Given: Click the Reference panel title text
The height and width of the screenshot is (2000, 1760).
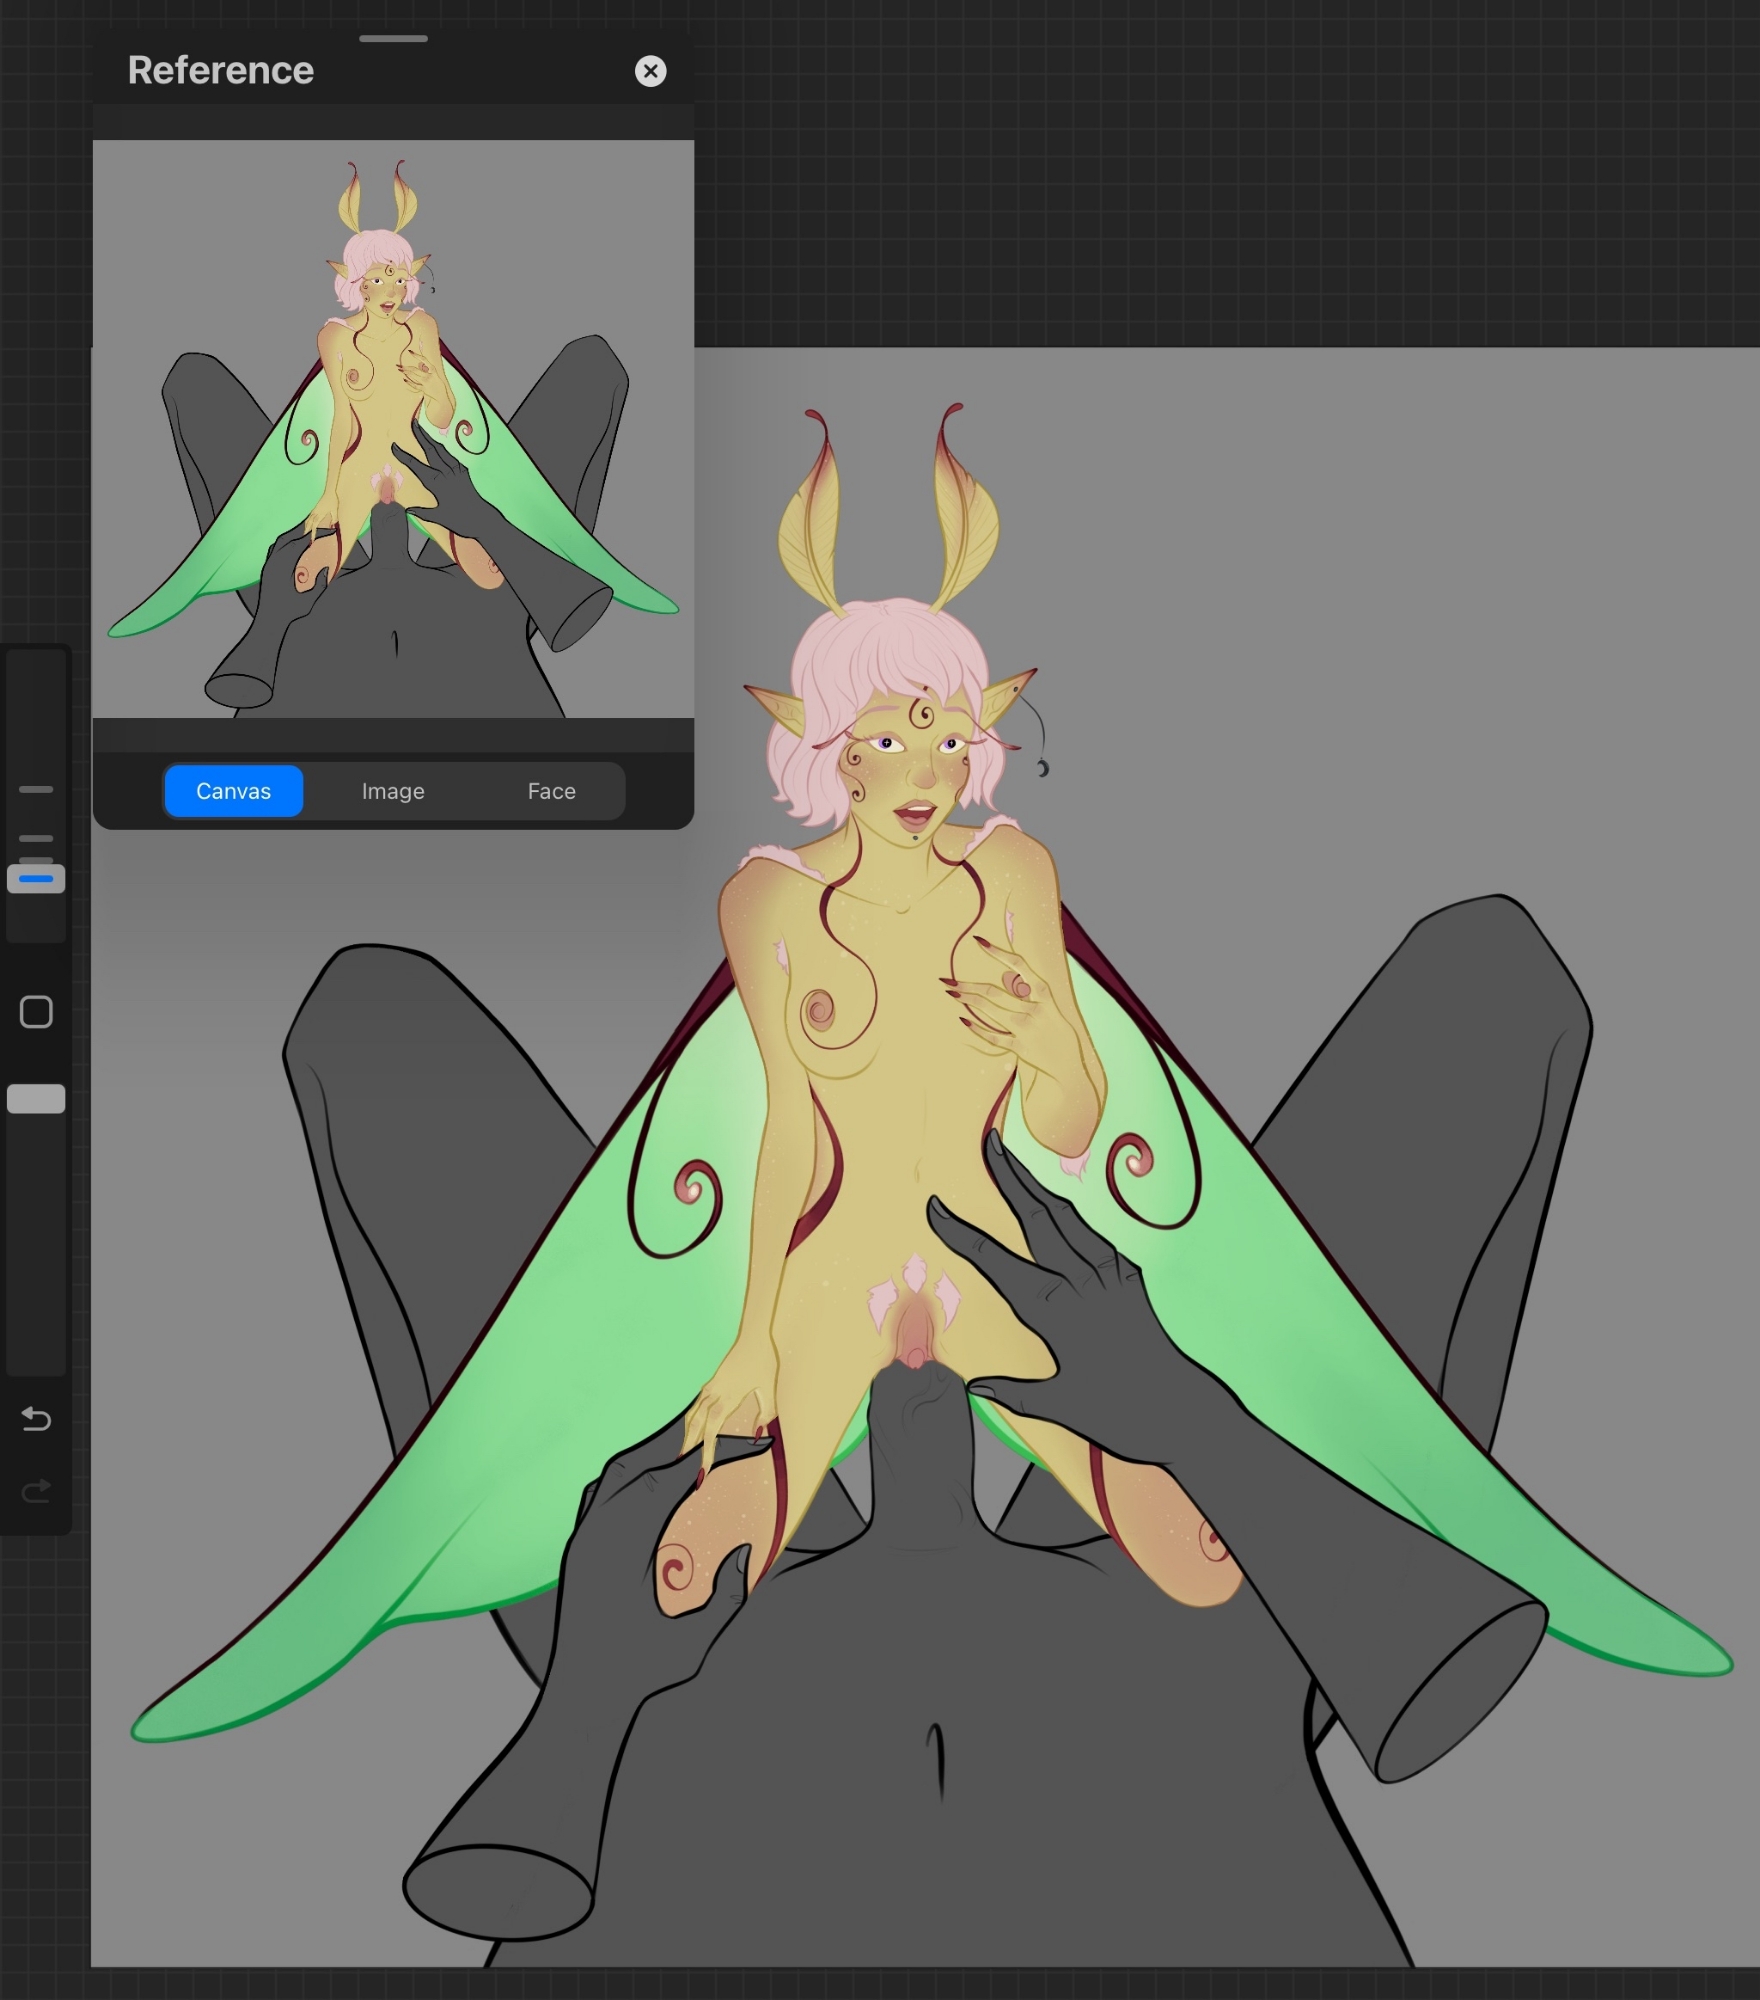Looking at the screenshot, I should pyautogui.click(x=221, y=71).
